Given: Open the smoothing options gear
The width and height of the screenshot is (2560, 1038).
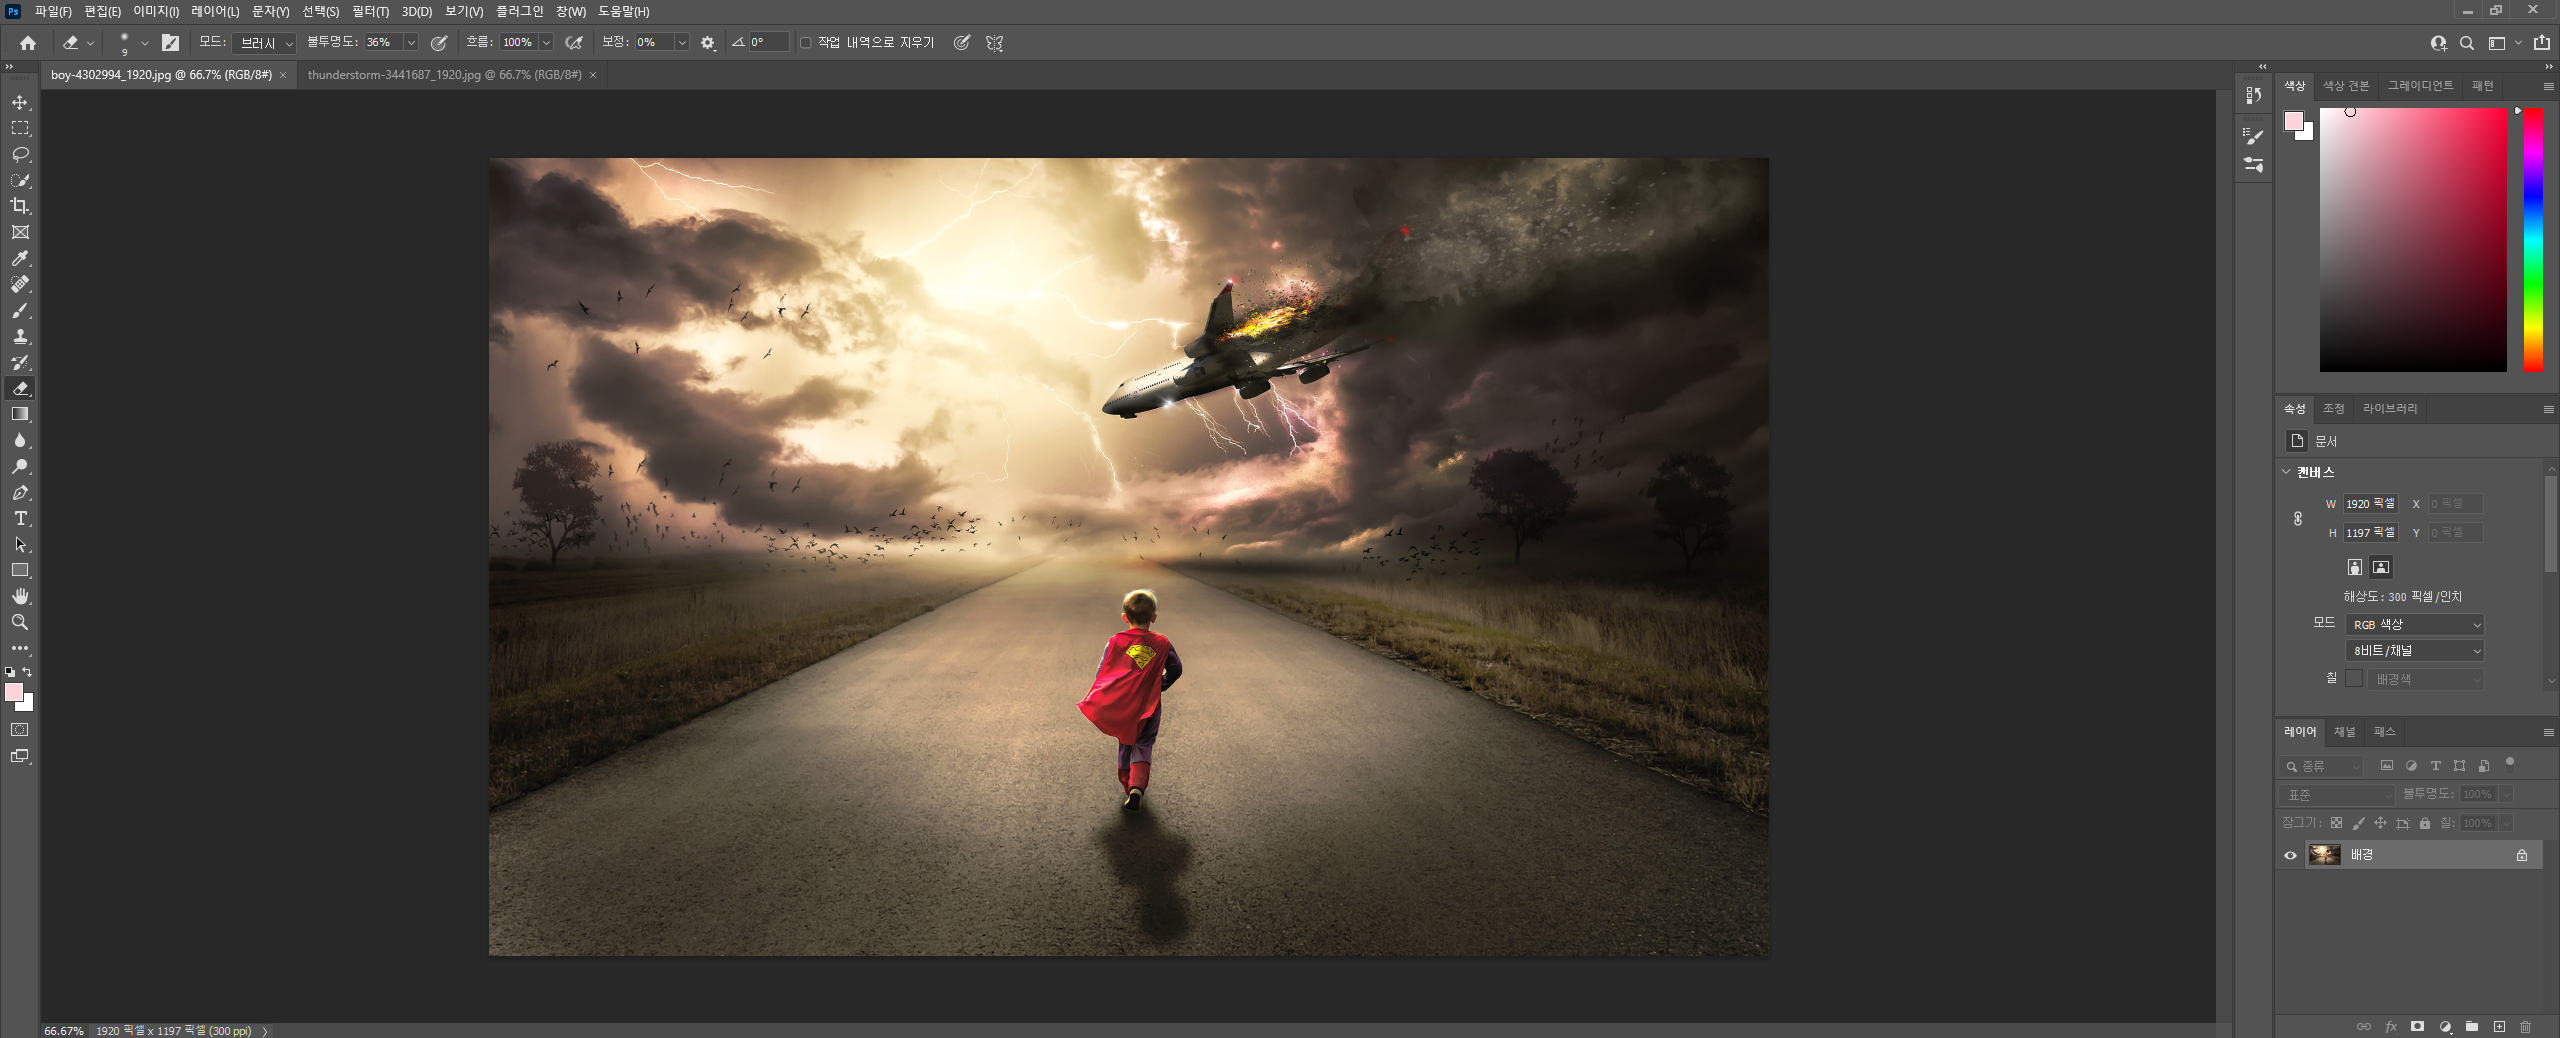Looking at the screenshot, I should [x=708, y=43].
